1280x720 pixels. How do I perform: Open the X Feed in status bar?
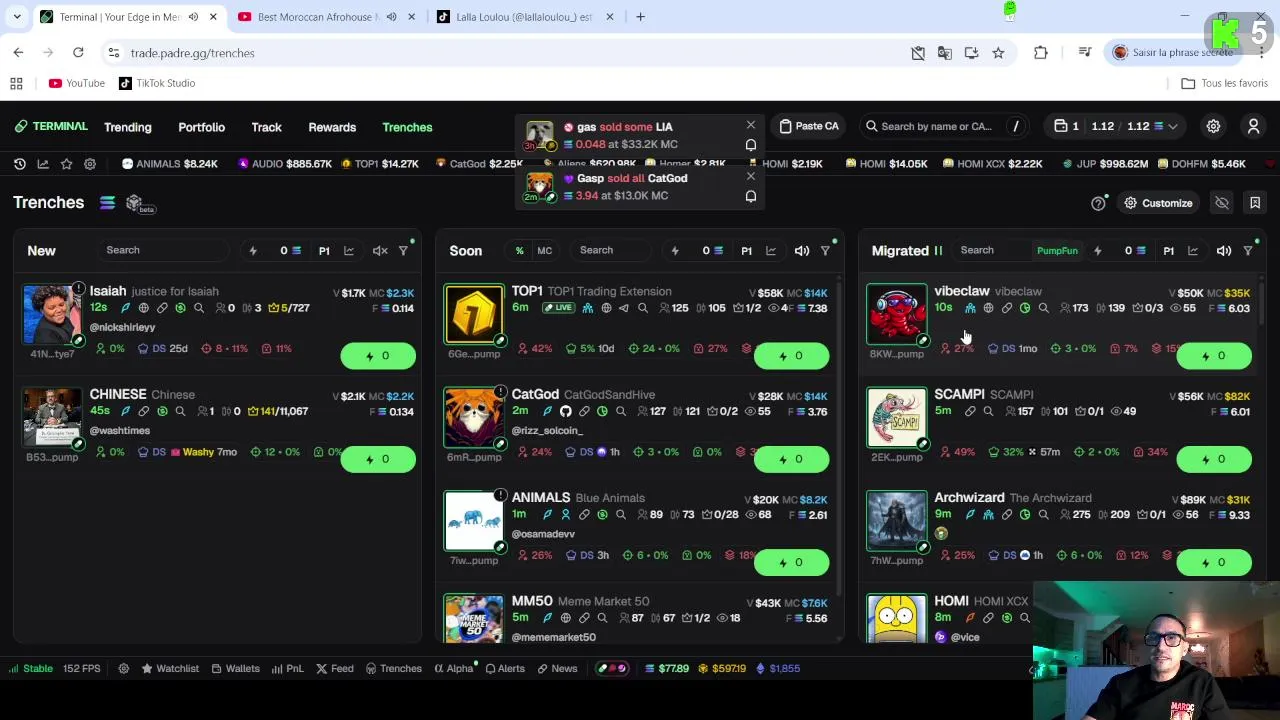(335, 668)
